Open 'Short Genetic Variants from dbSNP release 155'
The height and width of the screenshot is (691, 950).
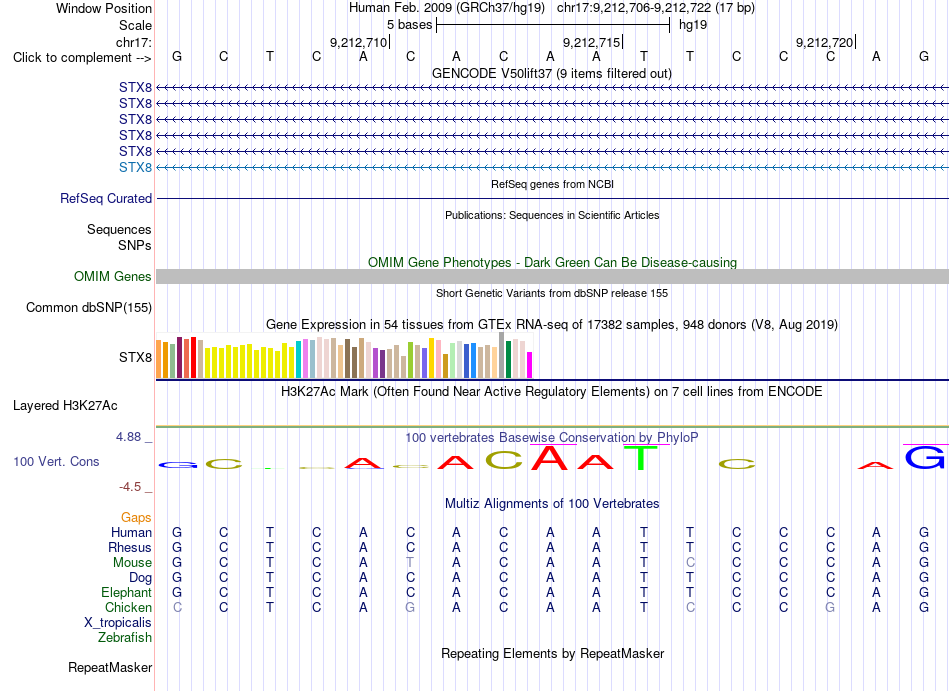[552, 293]
